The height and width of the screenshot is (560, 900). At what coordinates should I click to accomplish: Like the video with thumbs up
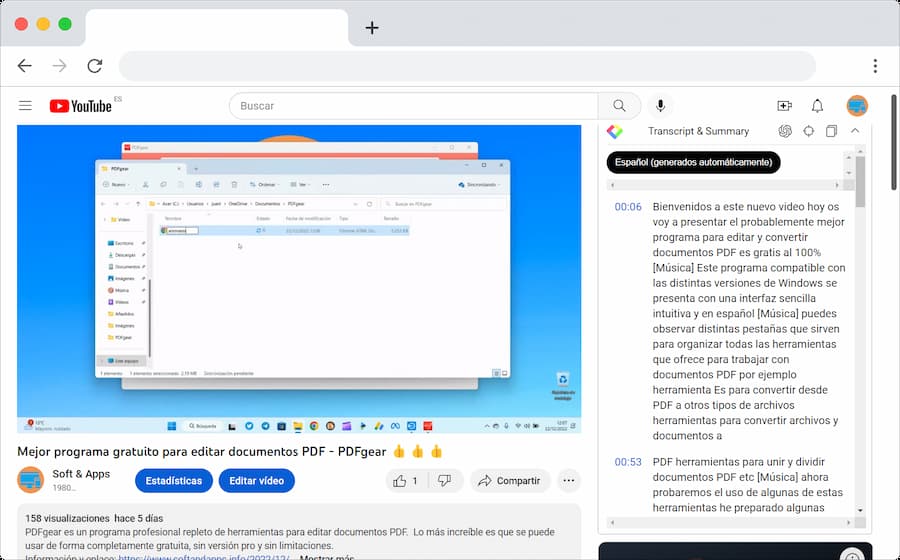pyautogui.click(x=406, y=481)
